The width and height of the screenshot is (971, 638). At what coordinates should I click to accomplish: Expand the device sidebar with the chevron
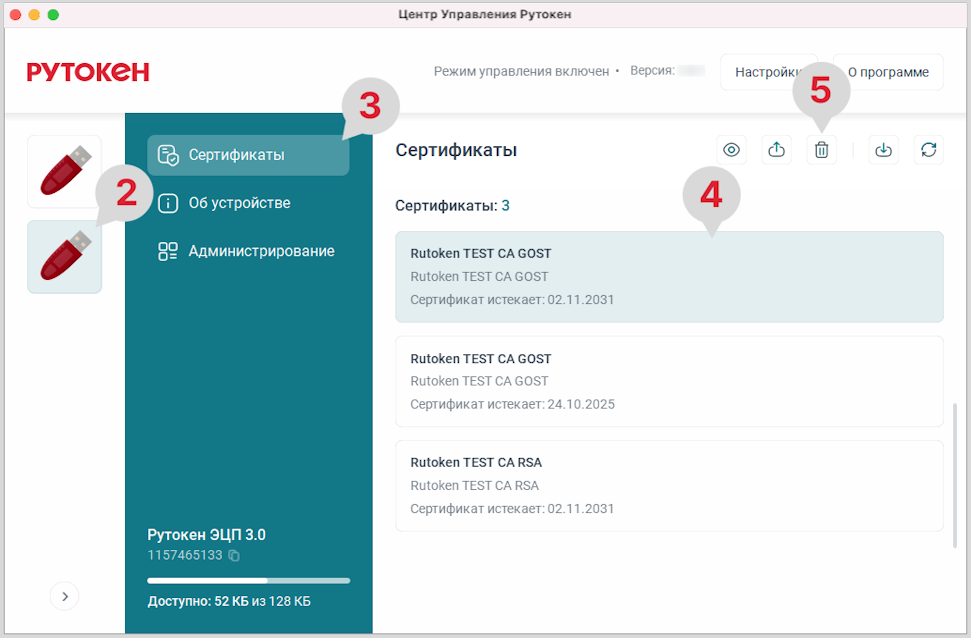pos(65,596)
